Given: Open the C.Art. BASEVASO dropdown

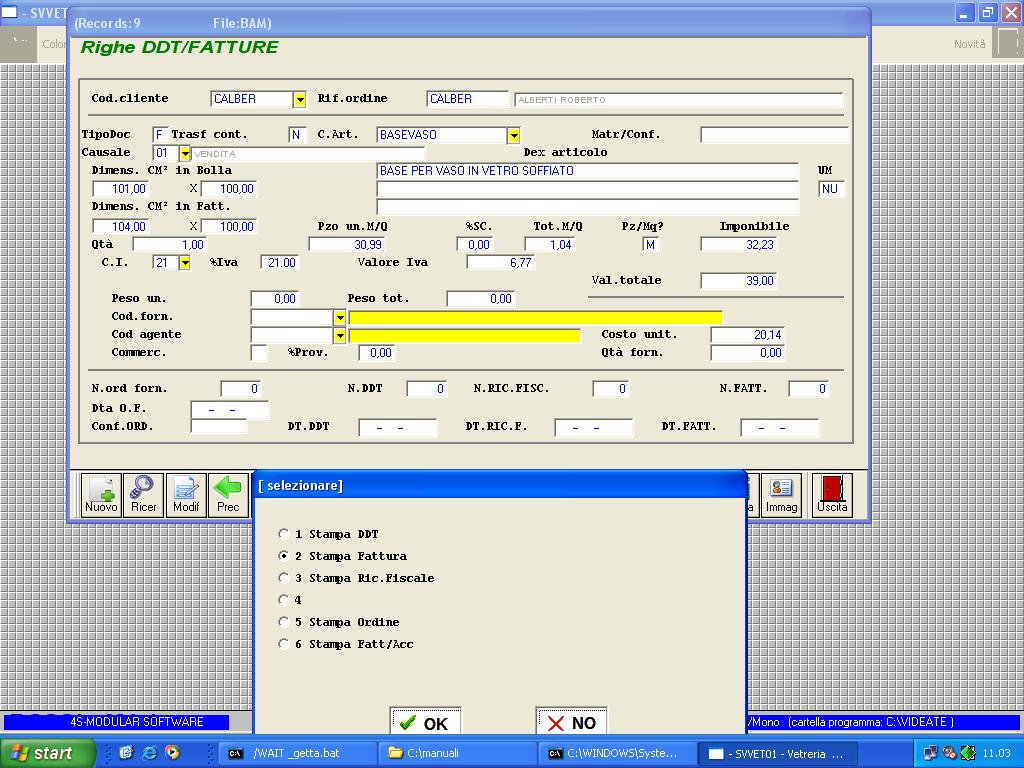Looking at the screenshot, I should click(514, 135).
